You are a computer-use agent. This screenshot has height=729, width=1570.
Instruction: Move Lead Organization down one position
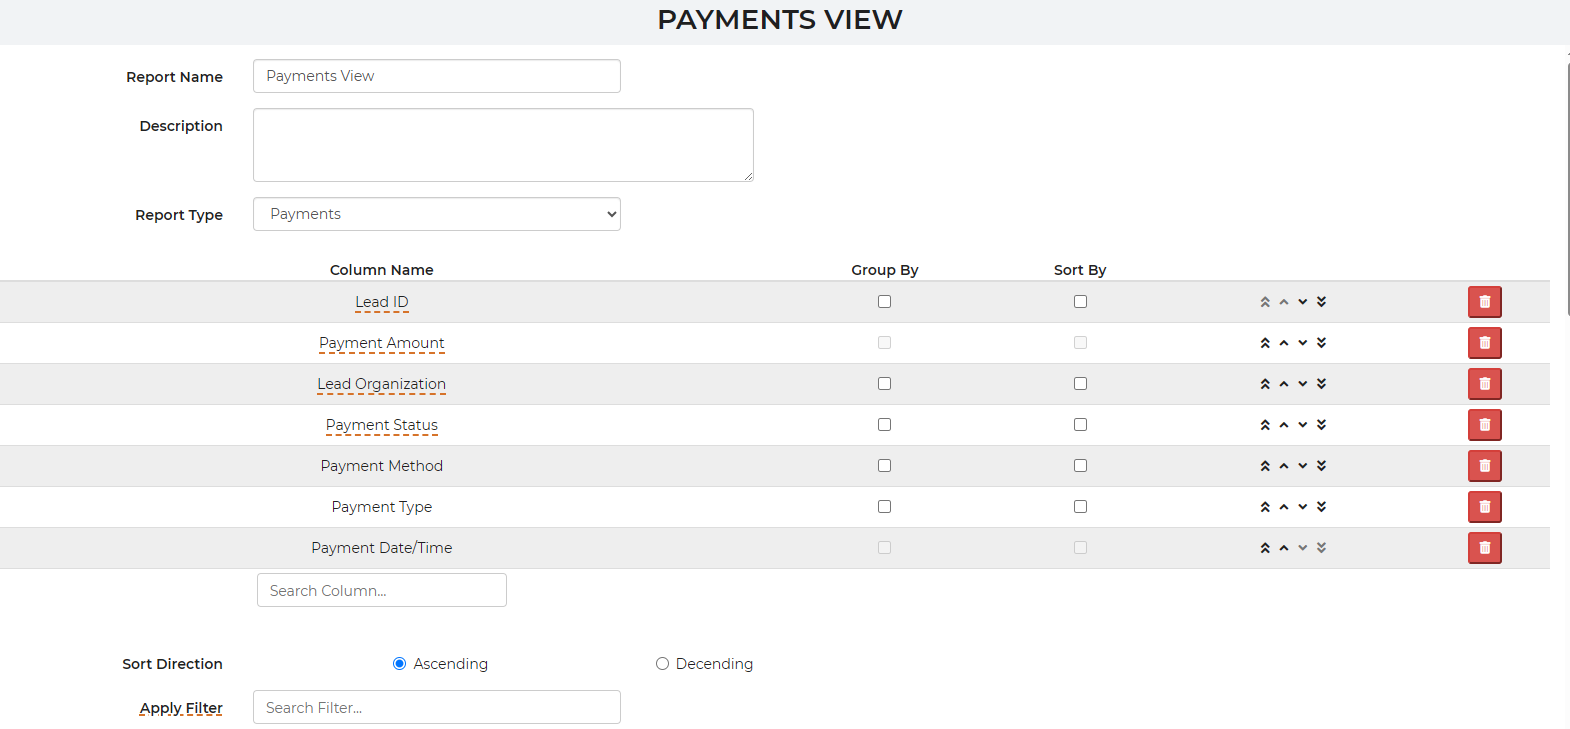(1303, 384)
